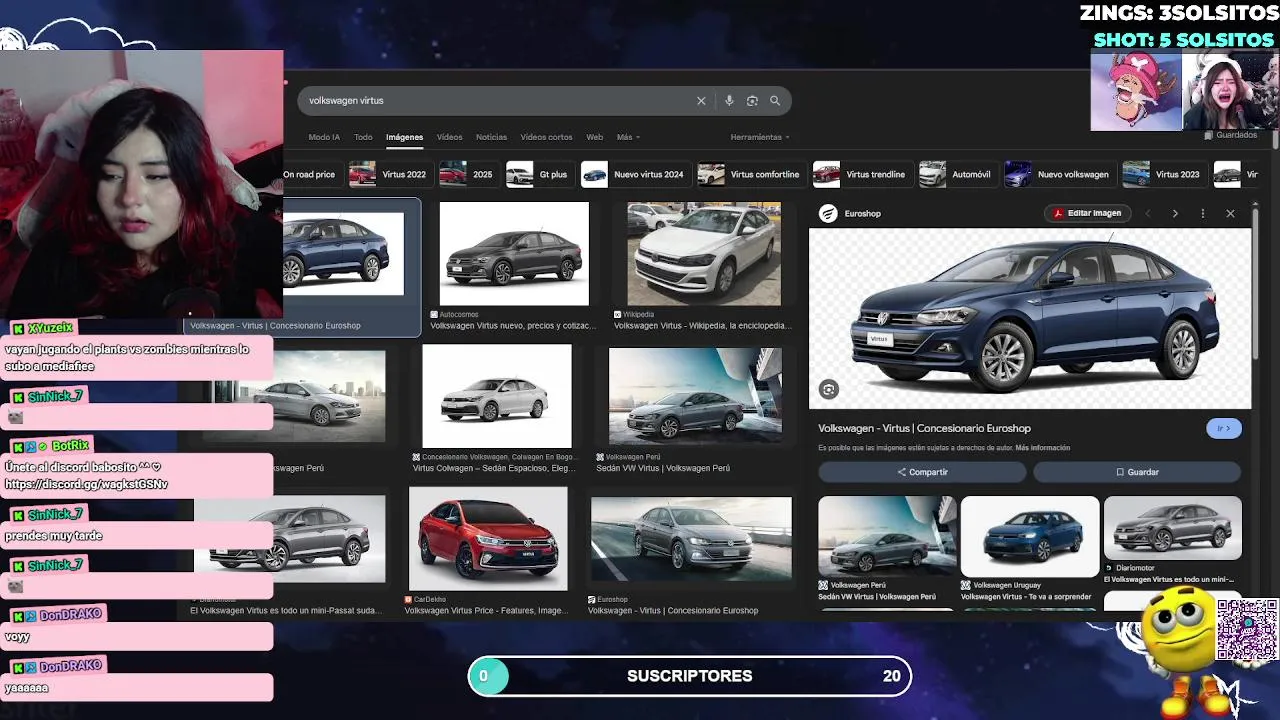Click 'Volkswagen Virtus nuevo, precios y cotizac...' caption
The image size is (1280, 720).
pyautogui.click(x=511, y=326)
